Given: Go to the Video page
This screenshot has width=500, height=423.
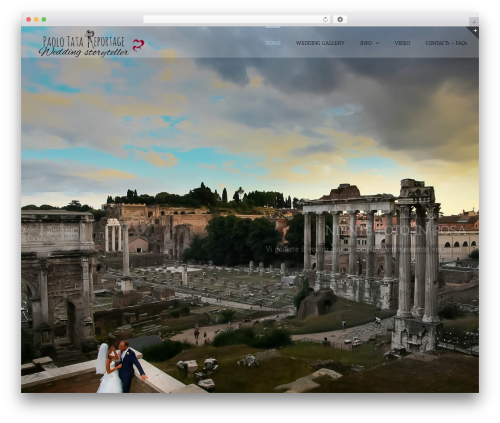Looking at the screenshot, I should [x=402, y=43].
